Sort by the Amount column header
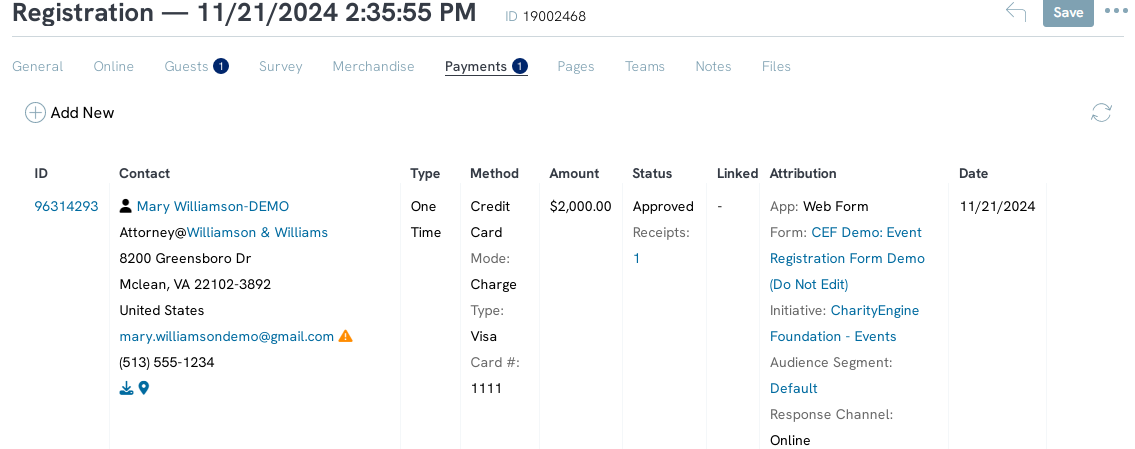1135x449 pixels. (x=574, y=173)
